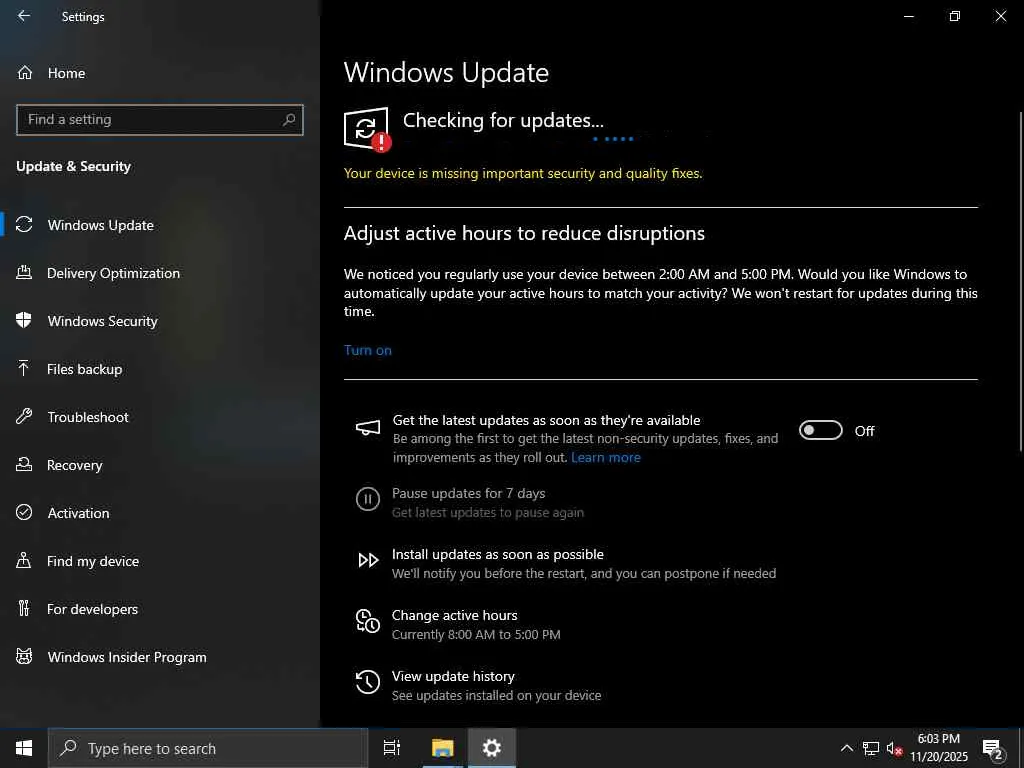The image size is (1024, 768).
Task: Click the update status icon with red alert
Action: 367,129
